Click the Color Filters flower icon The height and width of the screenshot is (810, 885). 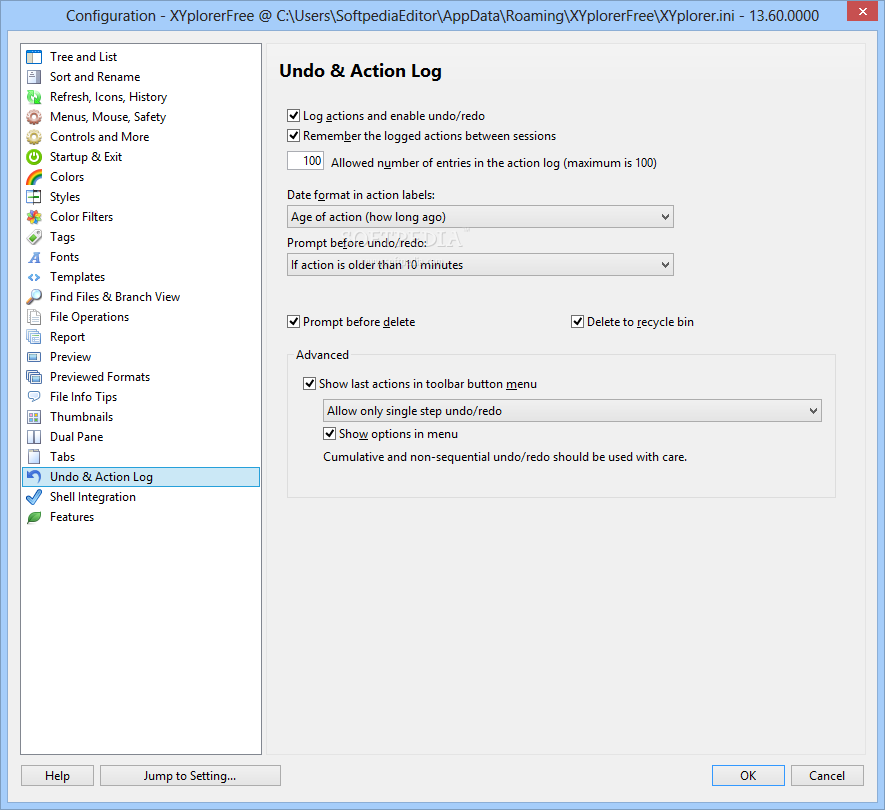(x=34, y=217)
